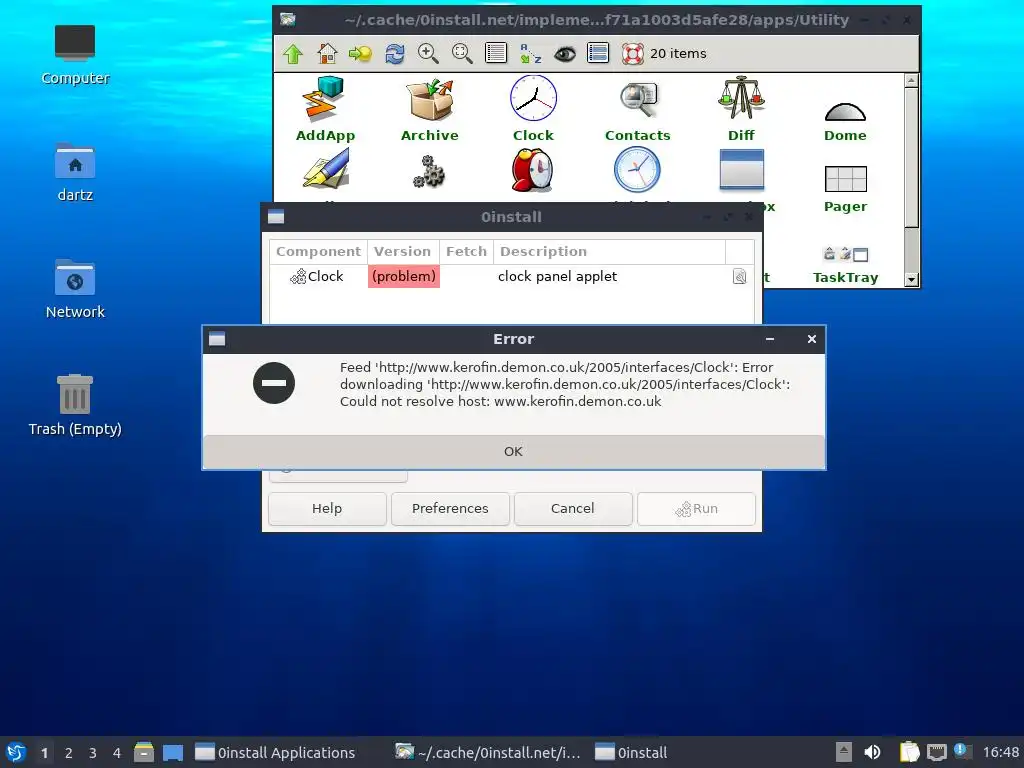
Task: Click the network connection tray icon
Action: pos(936,752)
